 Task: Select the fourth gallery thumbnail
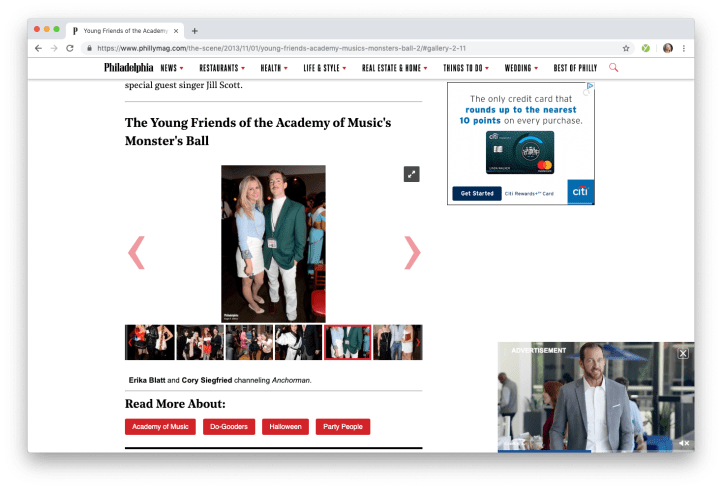tap(298, 342)
